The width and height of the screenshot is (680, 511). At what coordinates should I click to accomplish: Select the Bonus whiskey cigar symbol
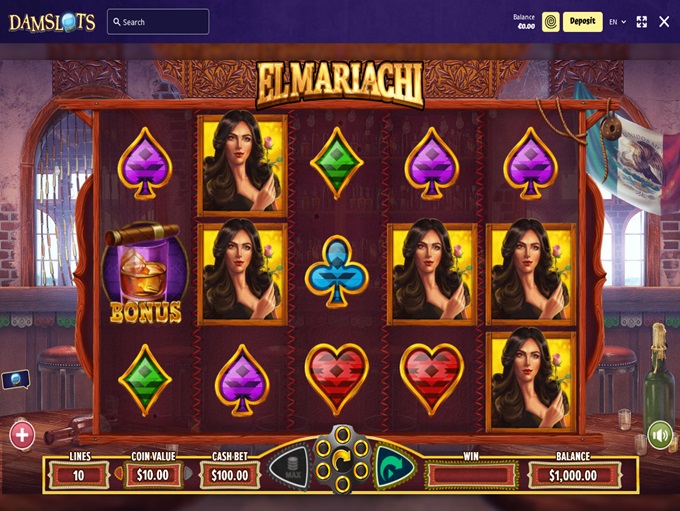pos(145,274)
